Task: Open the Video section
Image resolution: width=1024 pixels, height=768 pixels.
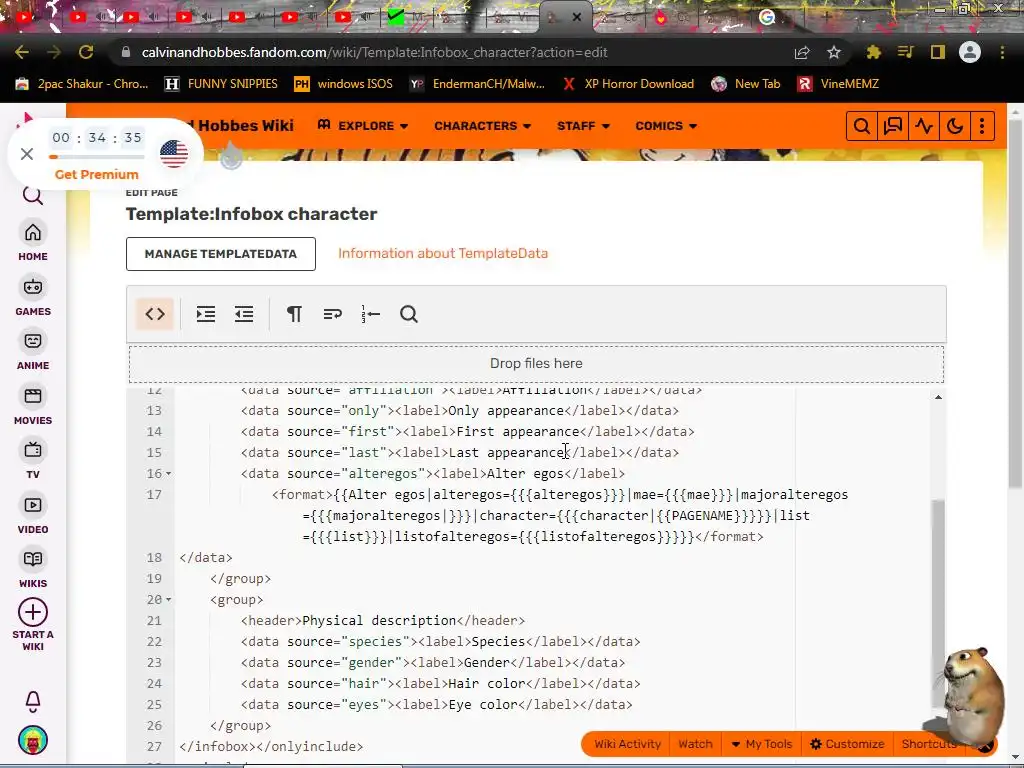Action: [x=33, y=515]
